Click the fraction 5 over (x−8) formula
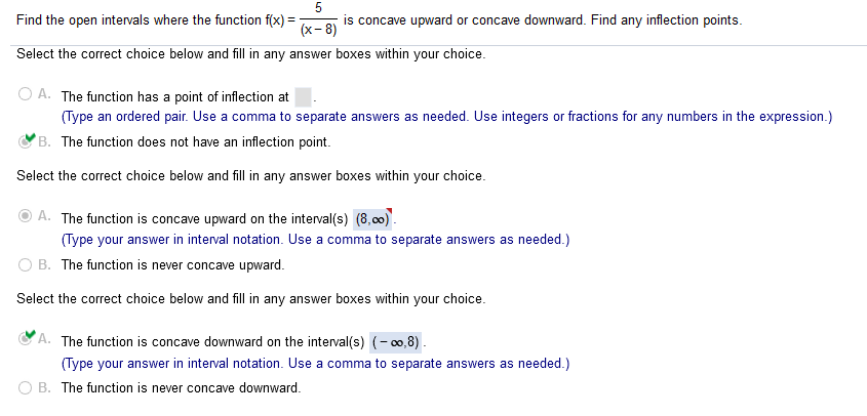Image resolution: width=867 pixels, height=416 pixels. 318,20
